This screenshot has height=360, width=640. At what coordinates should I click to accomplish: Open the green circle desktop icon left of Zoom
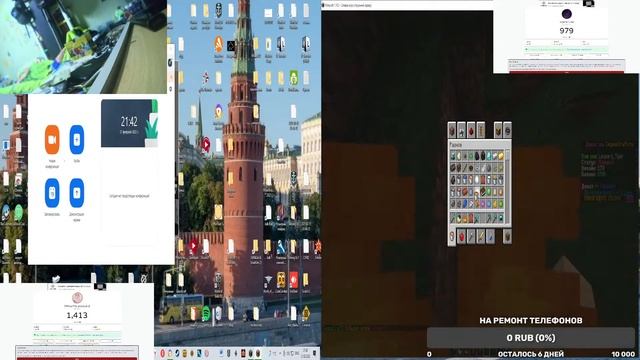click(x=19, y=213)
